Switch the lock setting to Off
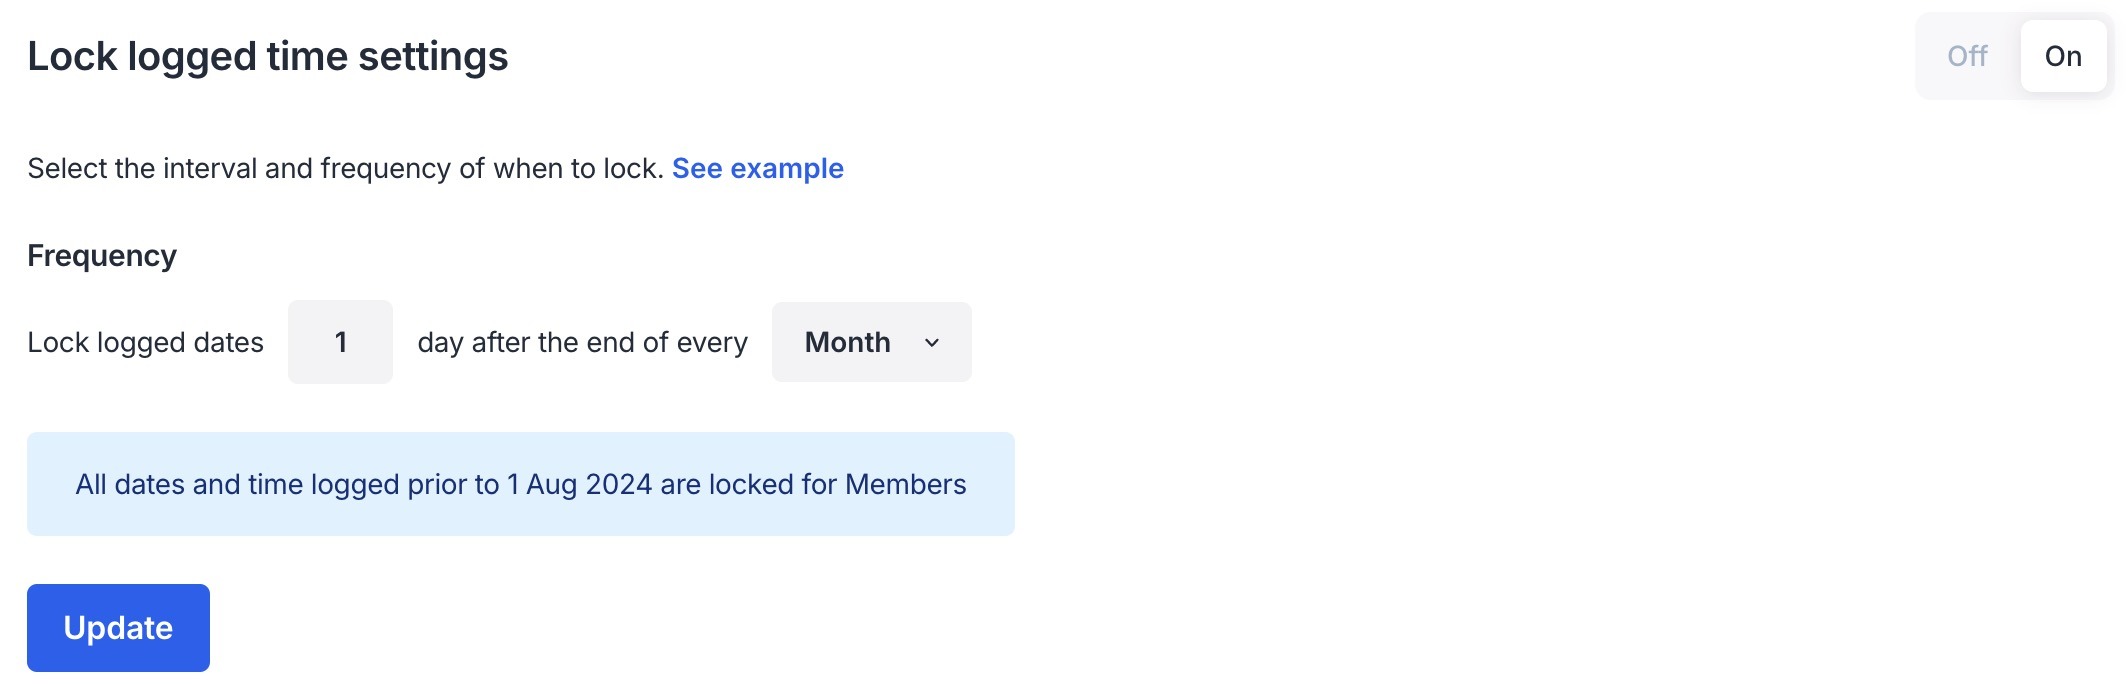The width and height of the screenshot is (2126, 686). pyautogui.click(x=1967, y=56)
